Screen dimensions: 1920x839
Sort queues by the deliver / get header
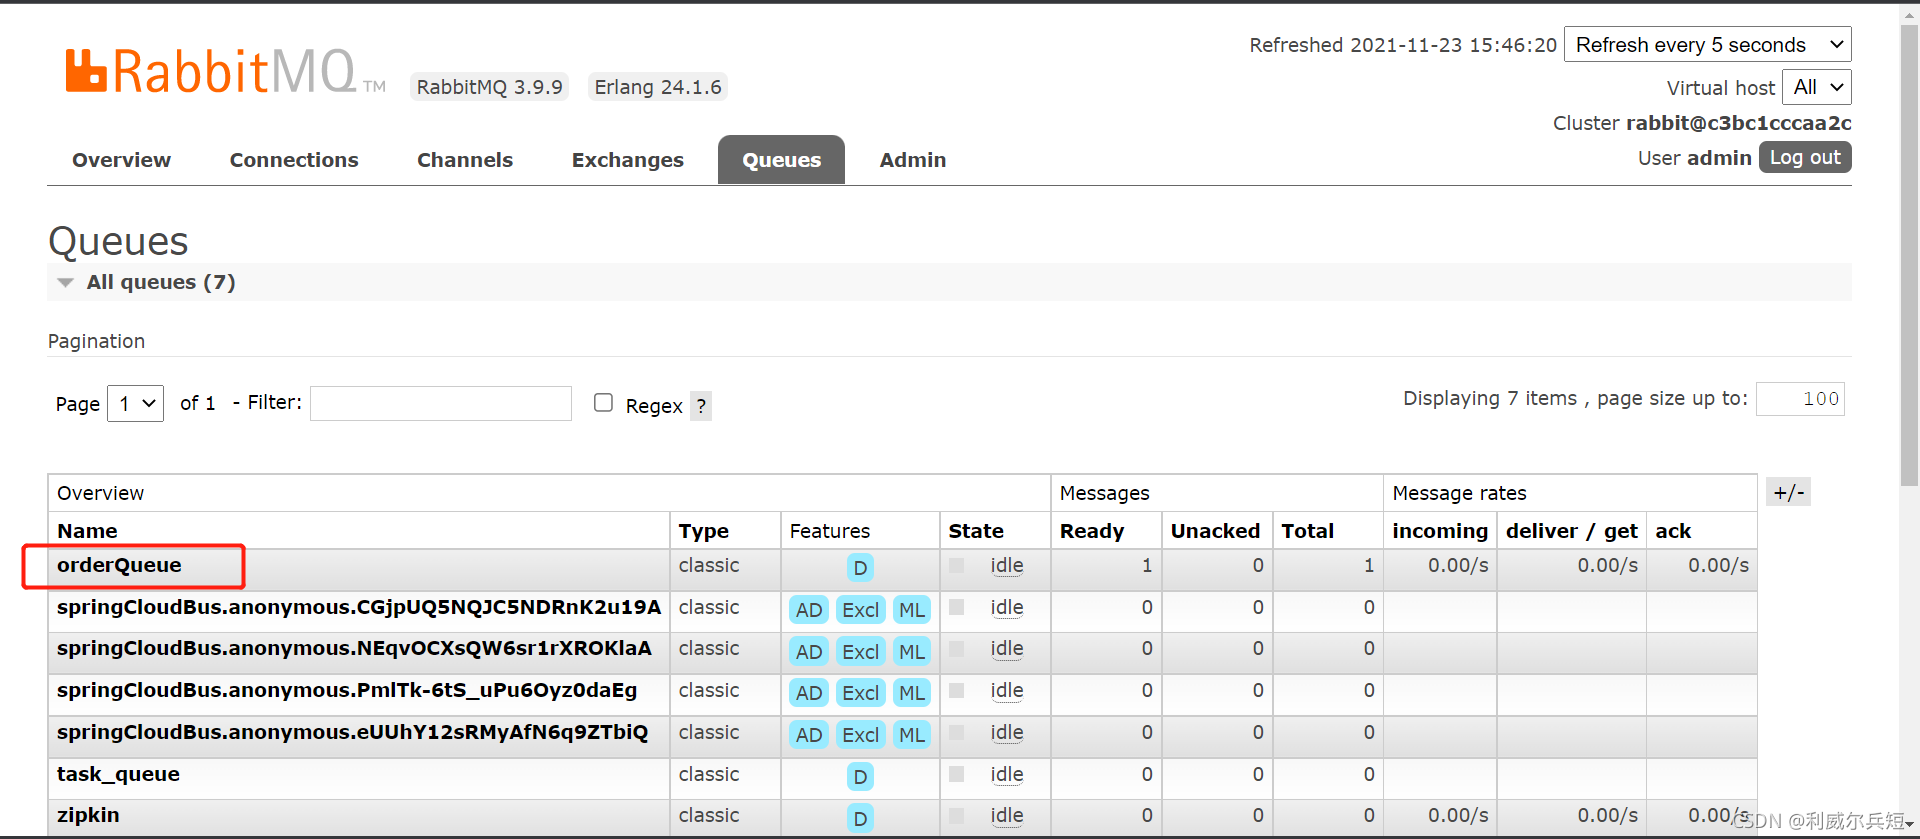(1572, 531)
